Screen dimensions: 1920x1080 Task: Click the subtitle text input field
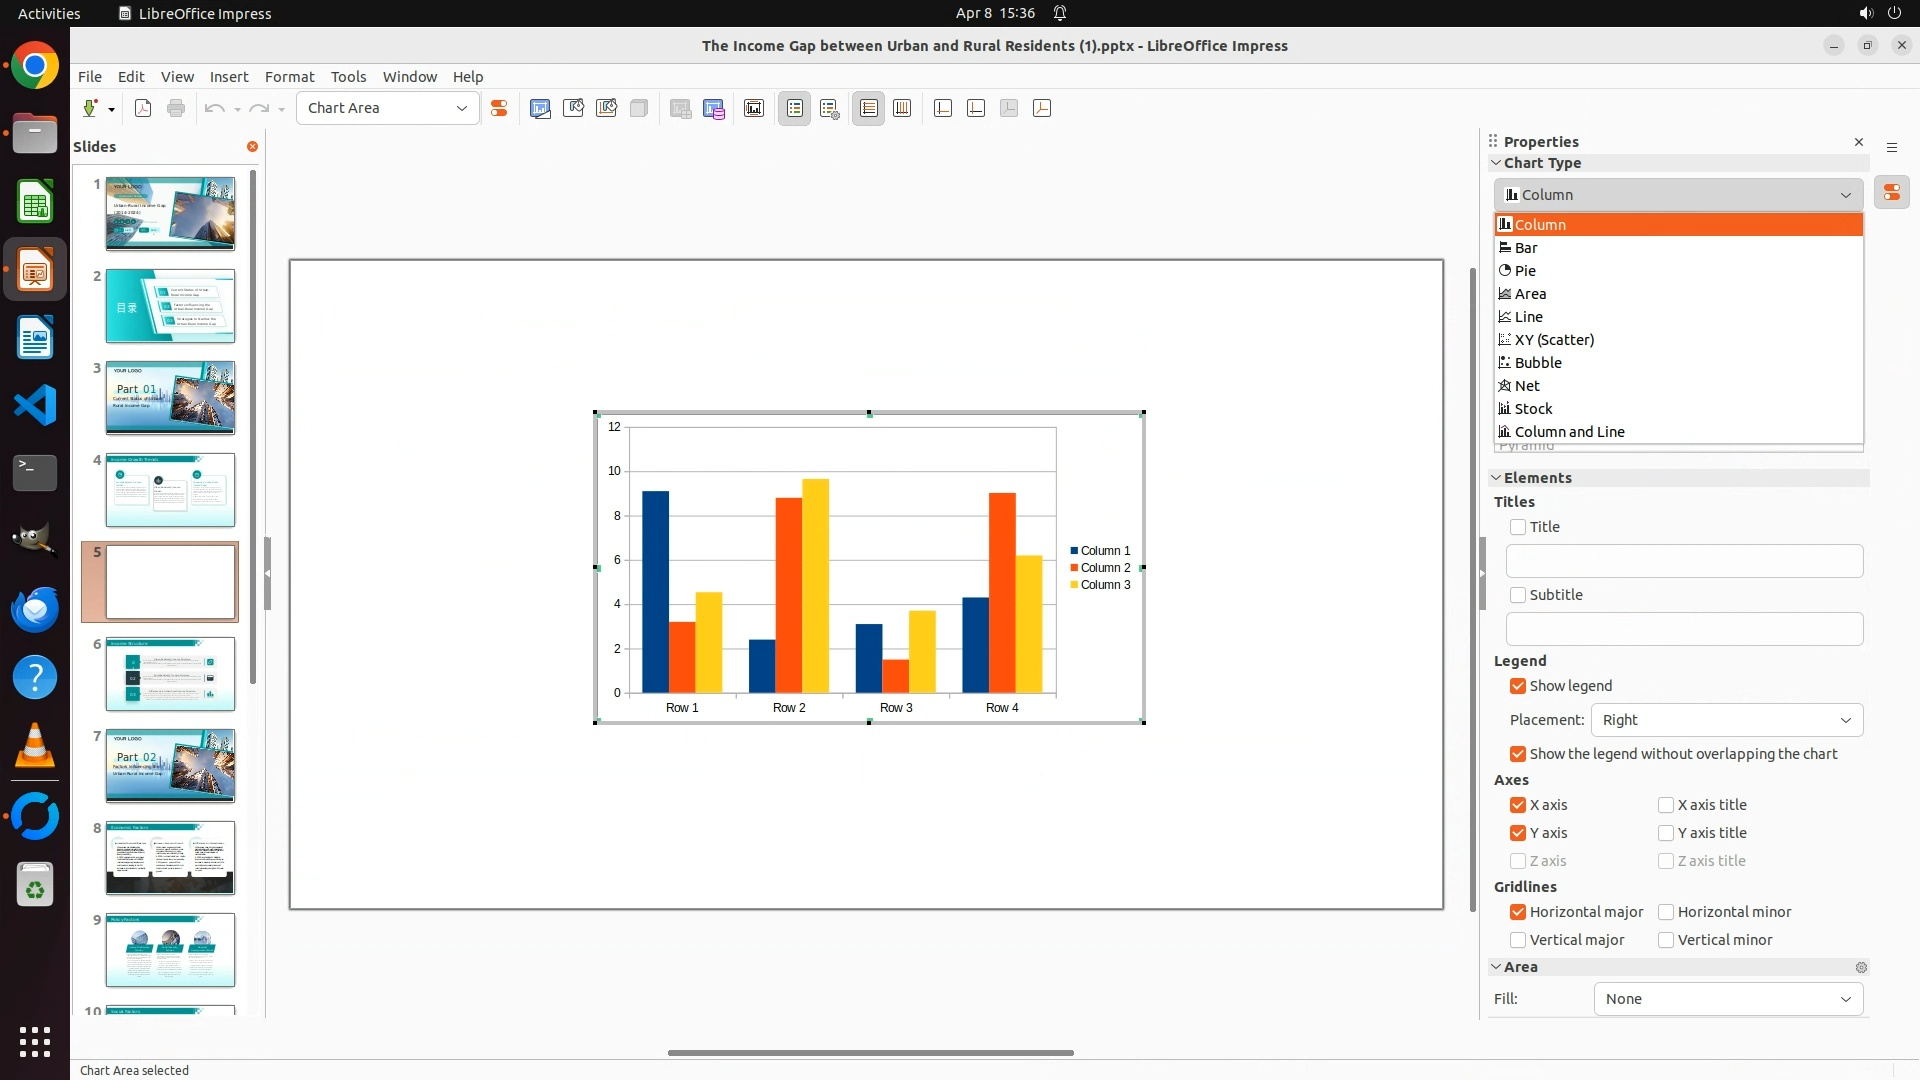click(x=1684, y=629)
